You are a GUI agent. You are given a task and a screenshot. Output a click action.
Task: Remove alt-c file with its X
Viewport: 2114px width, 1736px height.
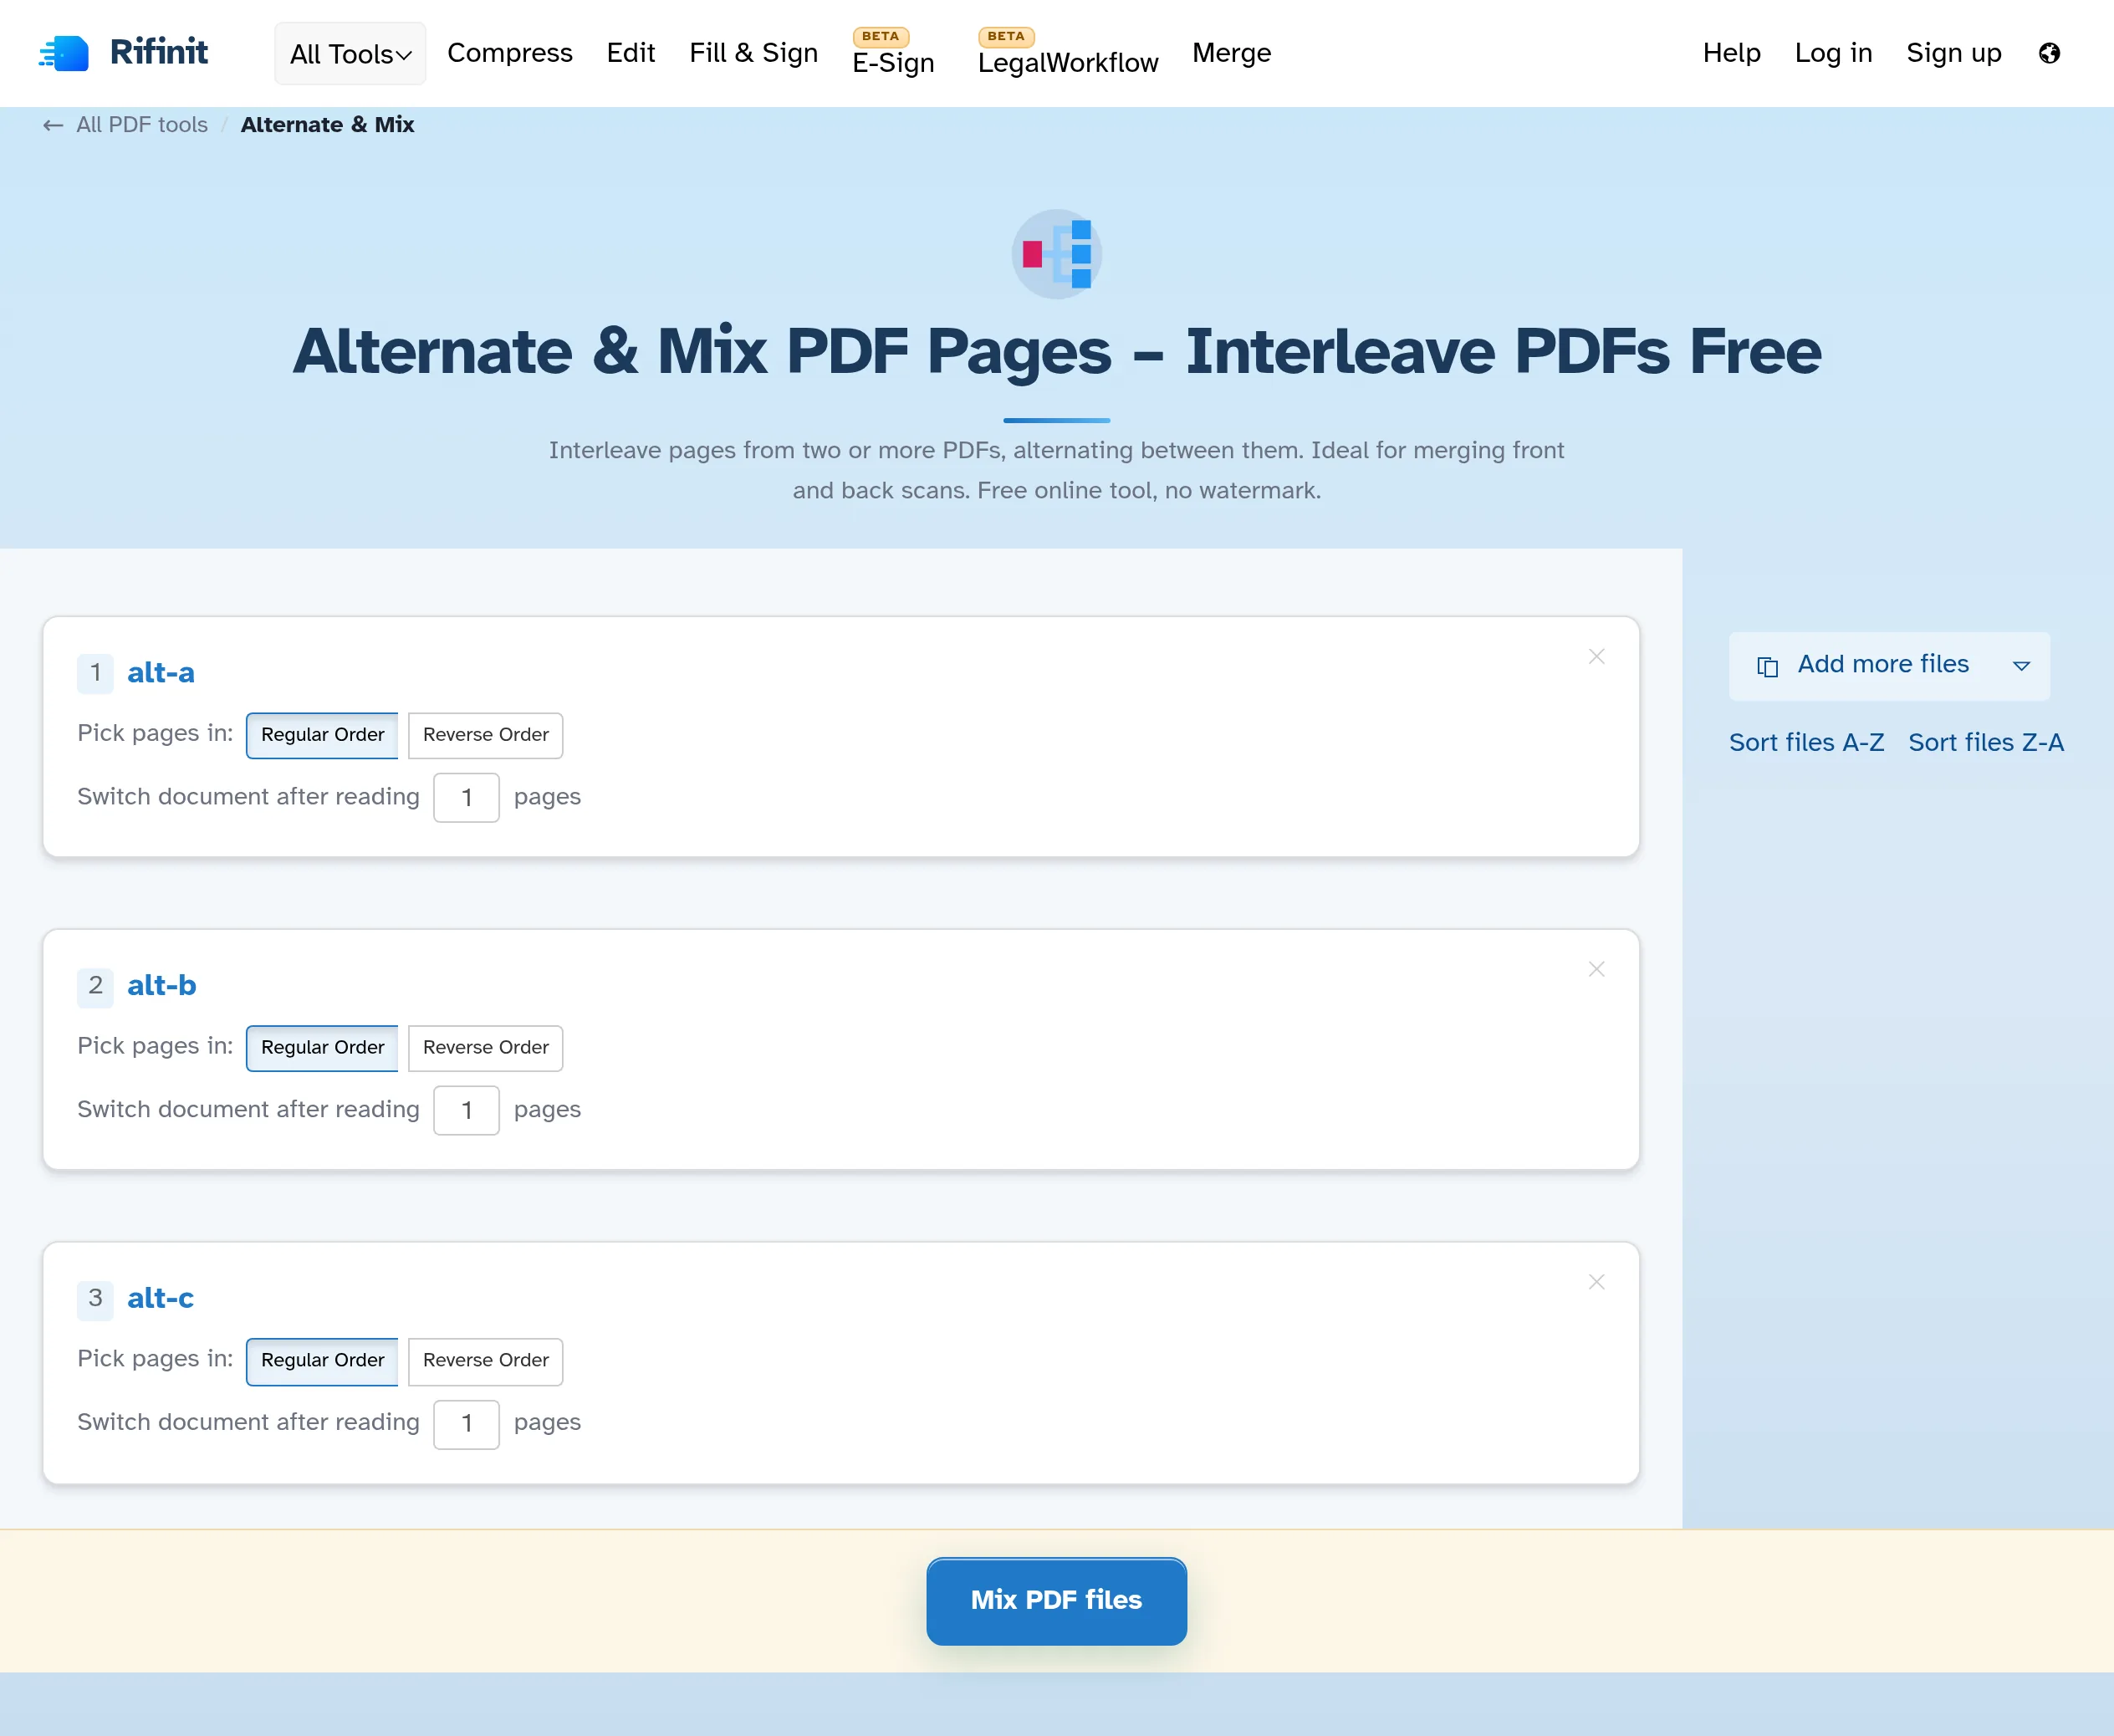[1596, 1282]
